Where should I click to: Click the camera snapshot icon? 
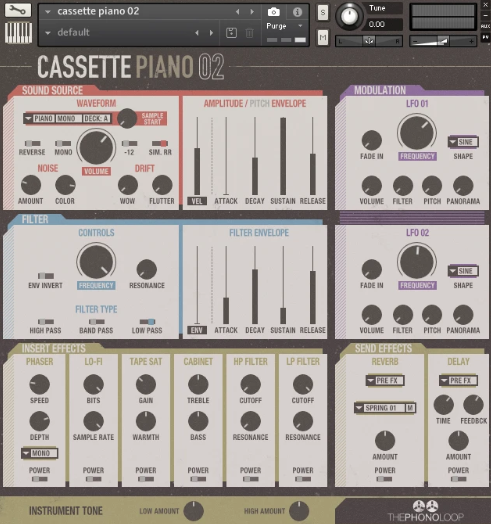(274, 12)
